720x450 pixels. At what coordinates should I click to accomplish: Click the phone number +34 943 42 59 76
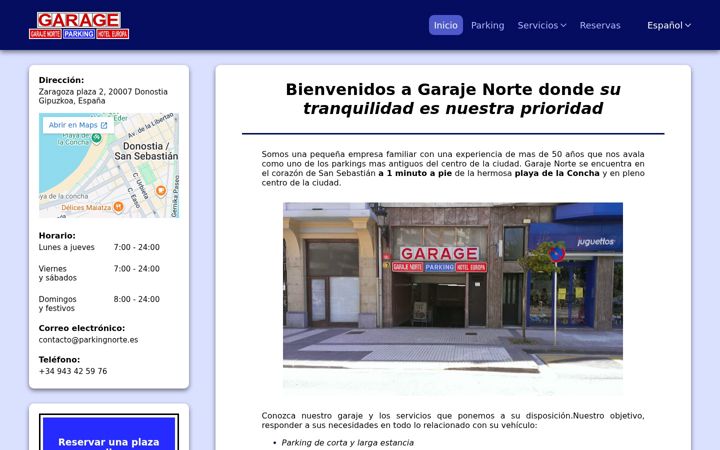[x=73, y=371]
